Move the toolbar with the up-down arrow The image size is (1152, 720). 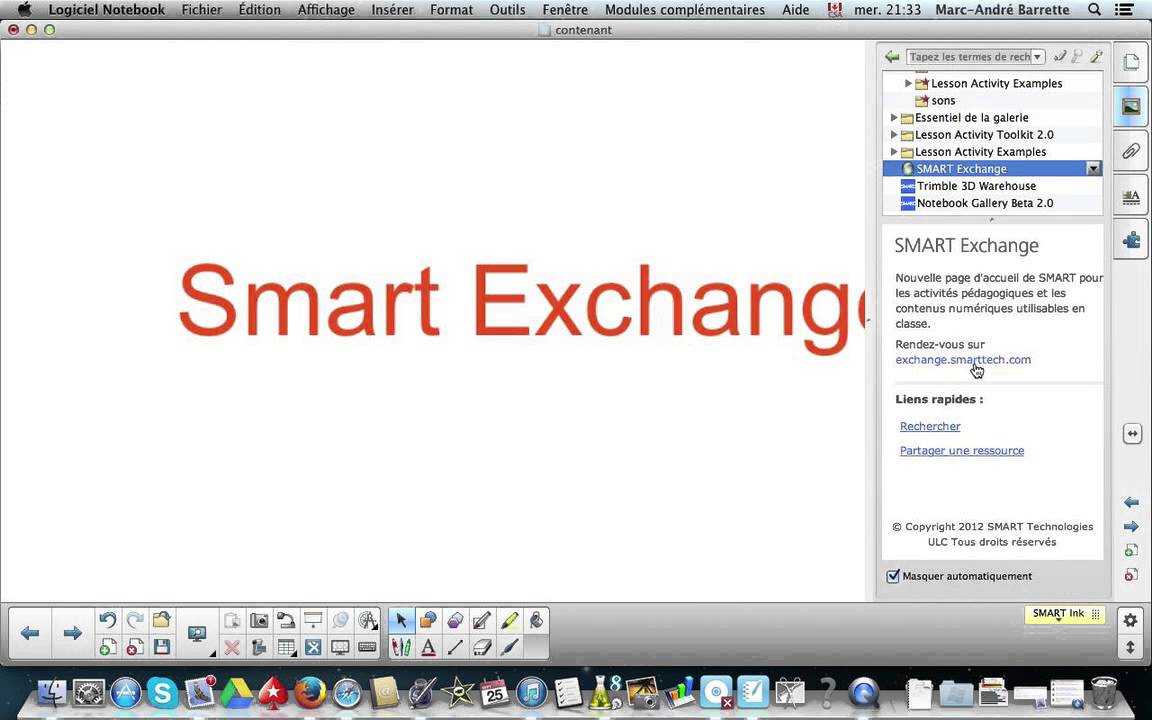(x=1130, y=647)
